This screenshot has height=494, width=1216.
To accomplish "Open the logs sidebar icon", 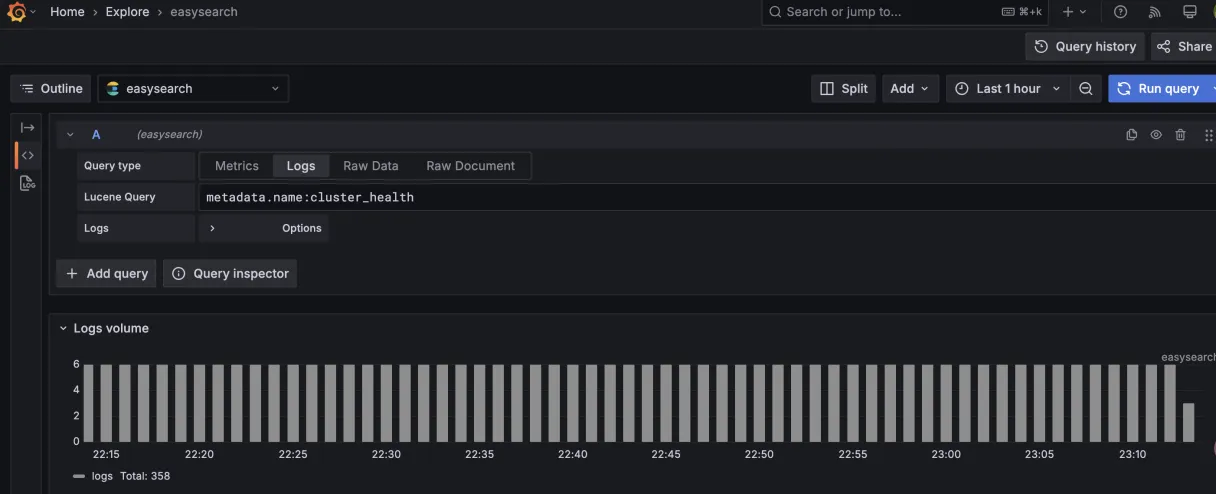I will 28,184.
